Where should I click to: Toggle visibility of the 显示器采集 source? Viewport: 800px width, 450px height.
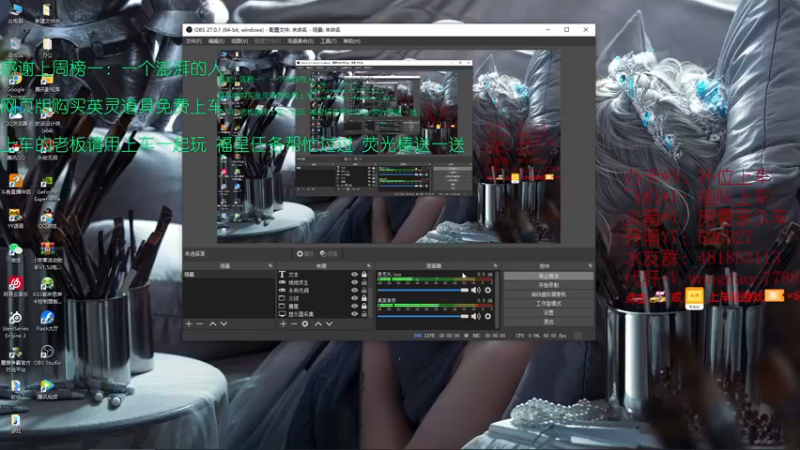tap(355, 314)
